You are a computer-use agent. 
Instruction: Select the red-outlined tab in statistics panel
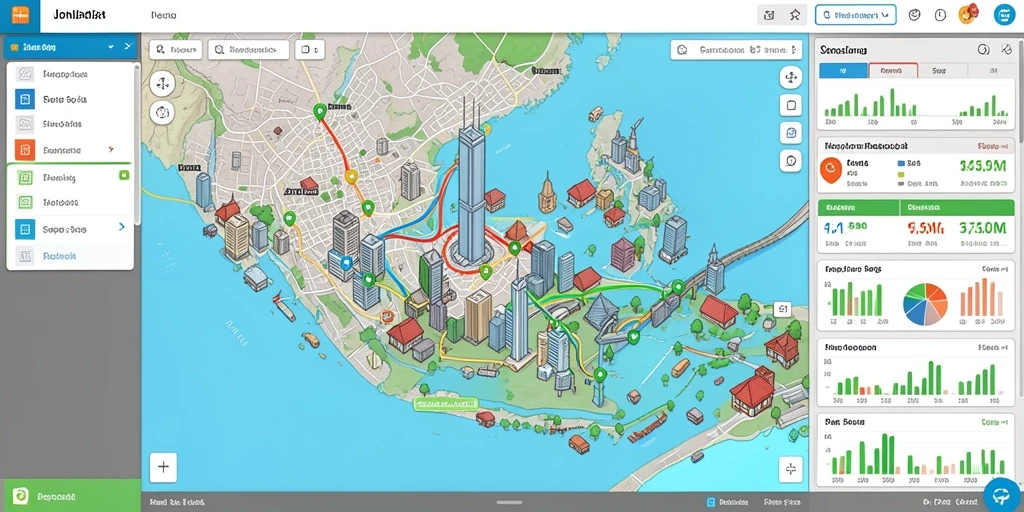tap(893, 71)
